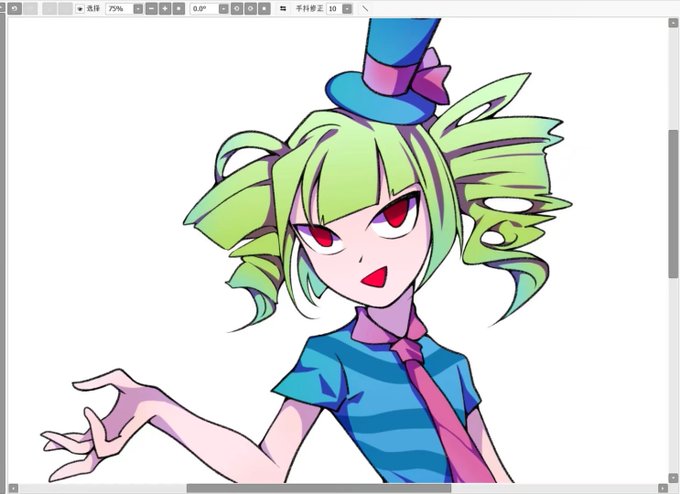The height and width of the screenshot is (494, 680).
Task: Click the undo arrow button
Action: 15,8
